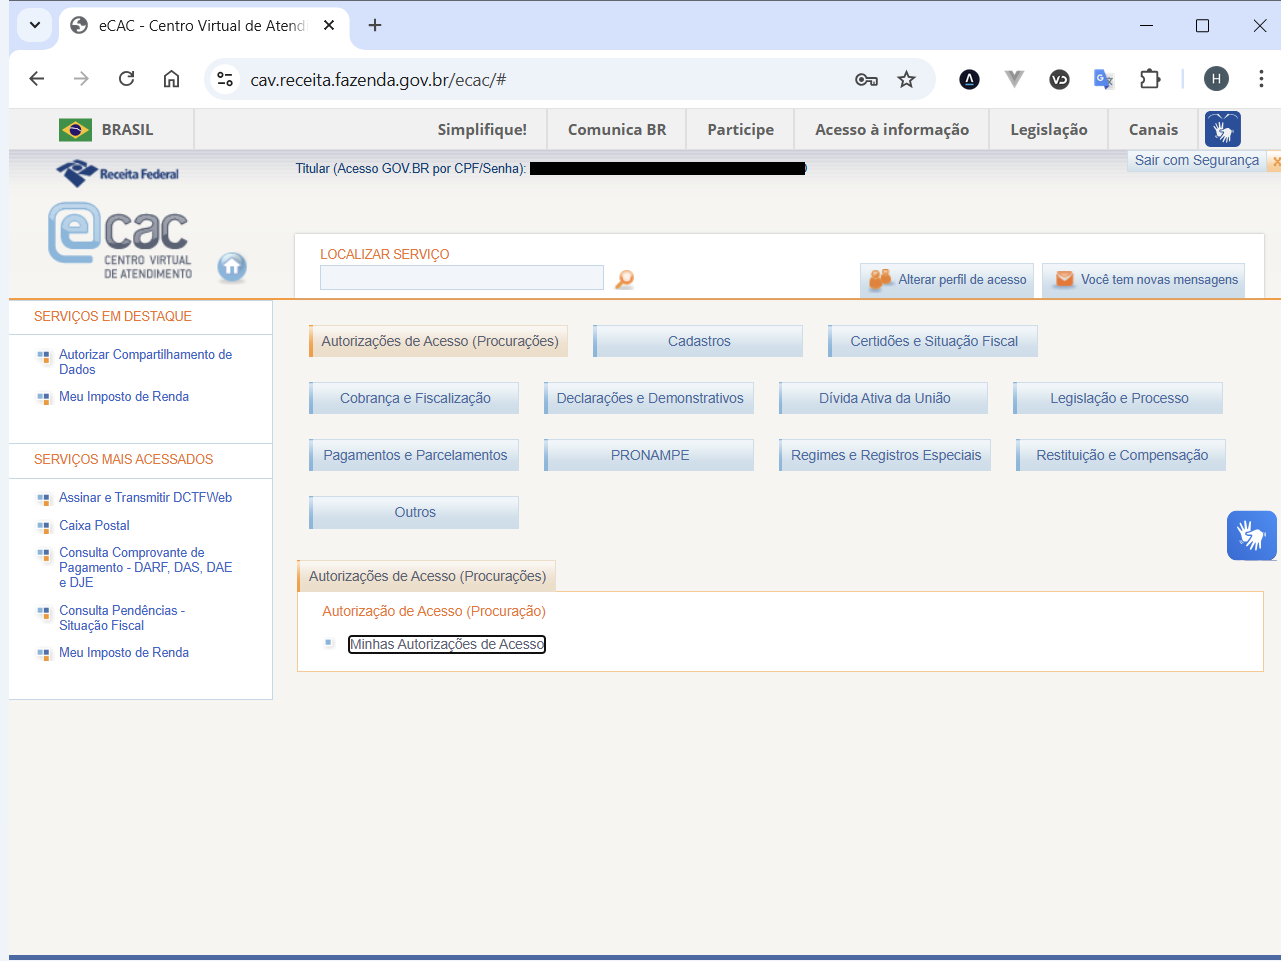Open the browser extensions puzzle icon
The width and height of the screenshot is (1281, 961).
[x=1150, y=80]
